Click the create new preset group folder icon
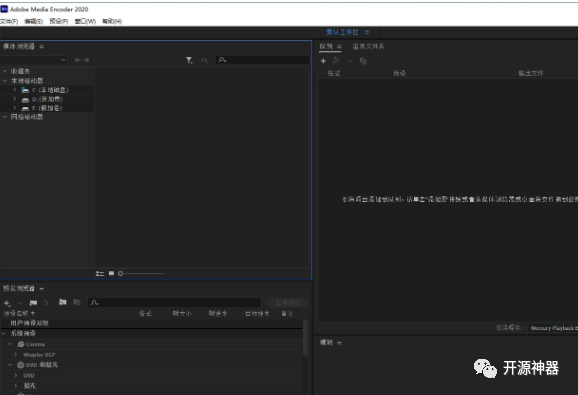The image size is (578, 395). pyautogui.click(x=33, y=303)
